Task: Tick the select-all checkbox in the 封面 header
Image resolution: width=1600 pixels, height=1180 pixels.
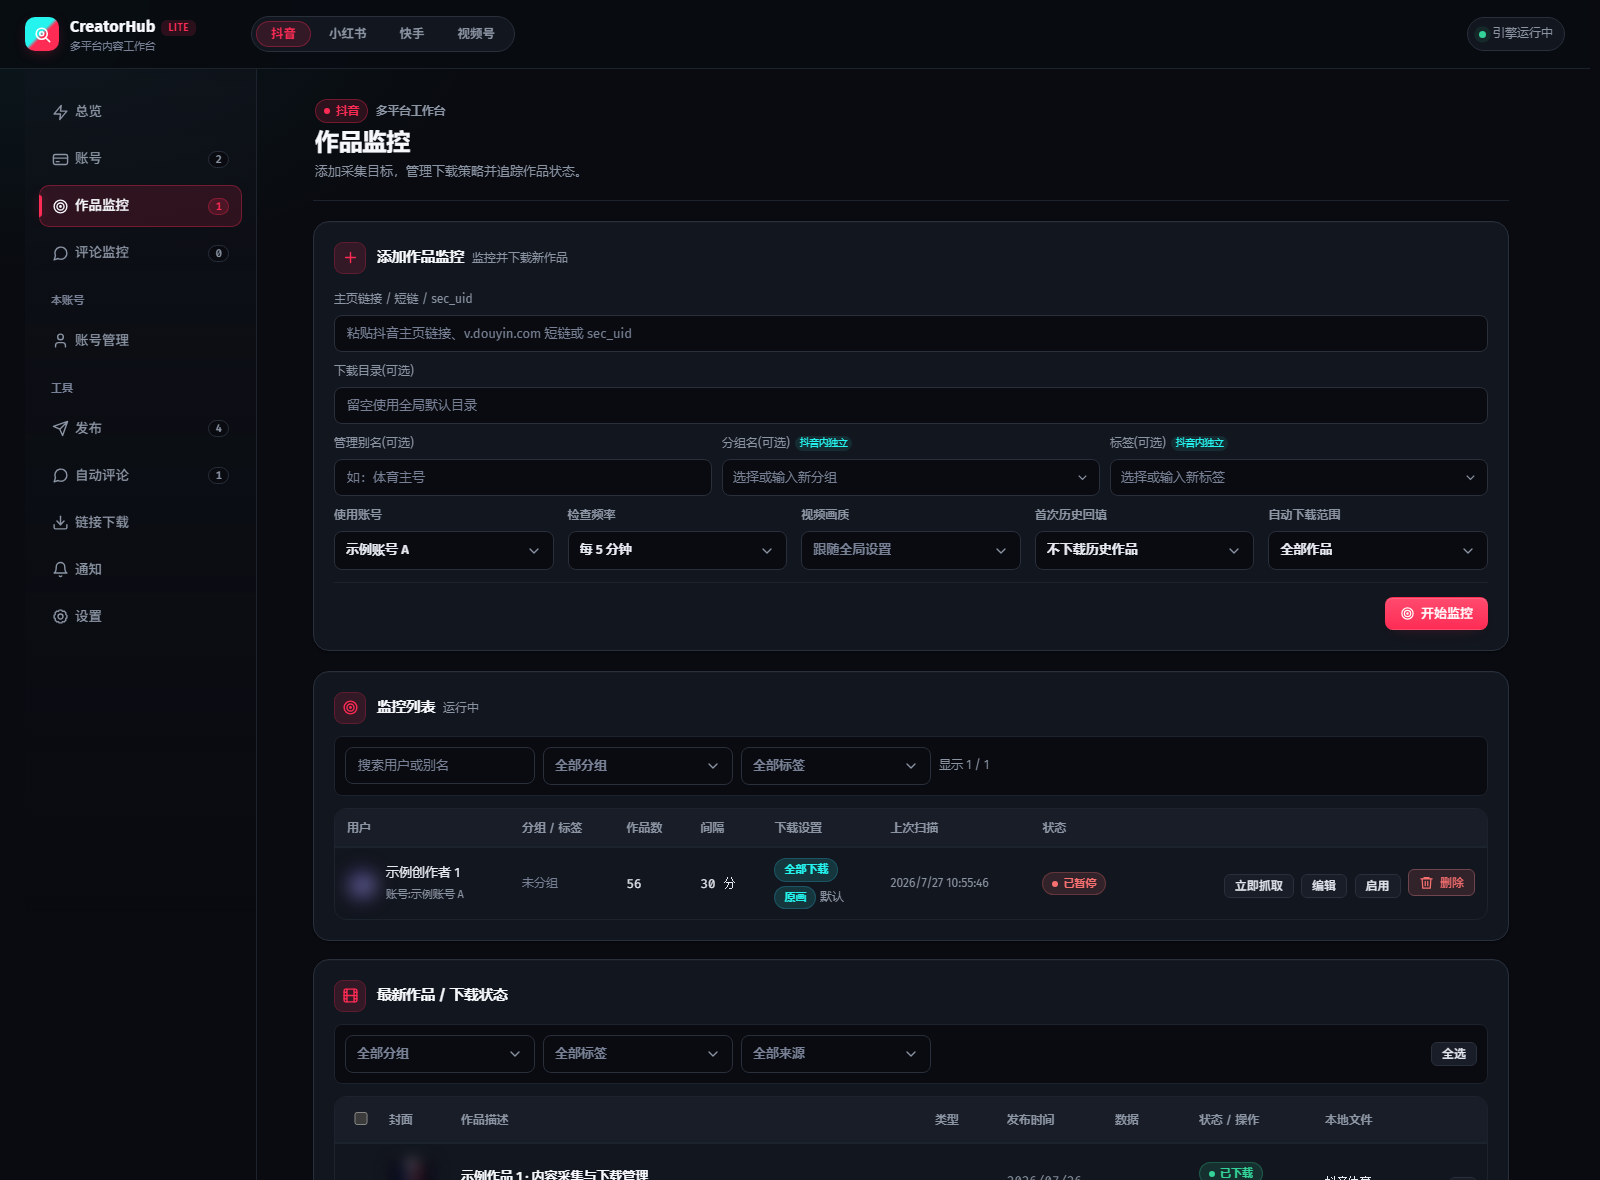Action: pyautogui.click(x=361, y=1119)
